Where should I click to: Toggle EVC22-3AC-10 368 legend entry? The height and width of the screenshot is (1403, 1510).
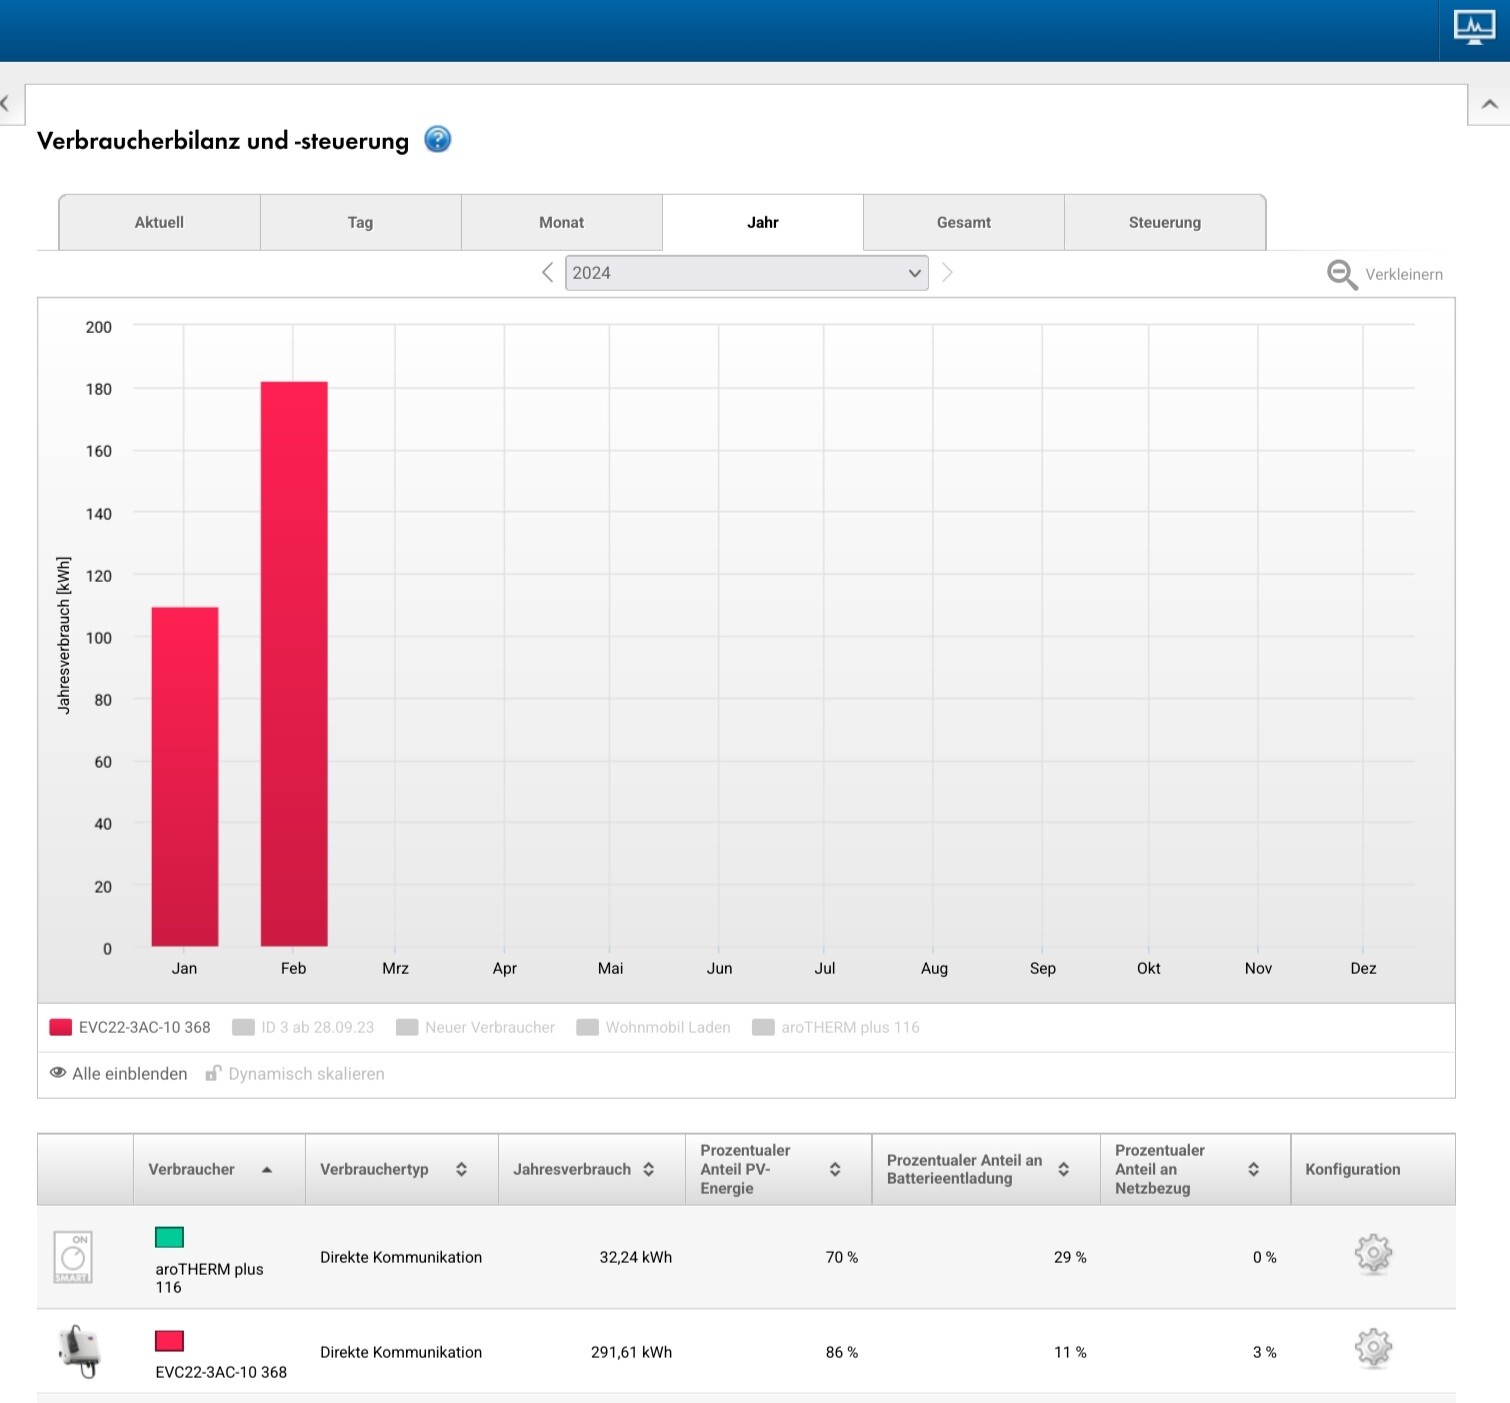(x=130, y=1027)
